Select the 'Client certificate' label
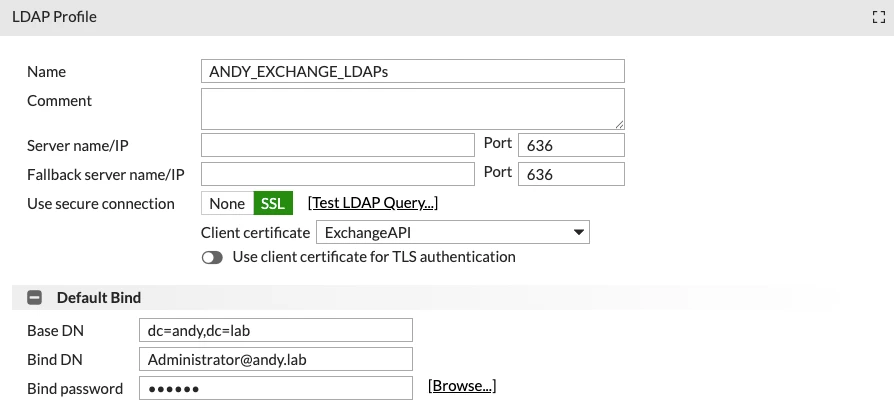Viewport: 894px width, 412px height. pos(255,233)
